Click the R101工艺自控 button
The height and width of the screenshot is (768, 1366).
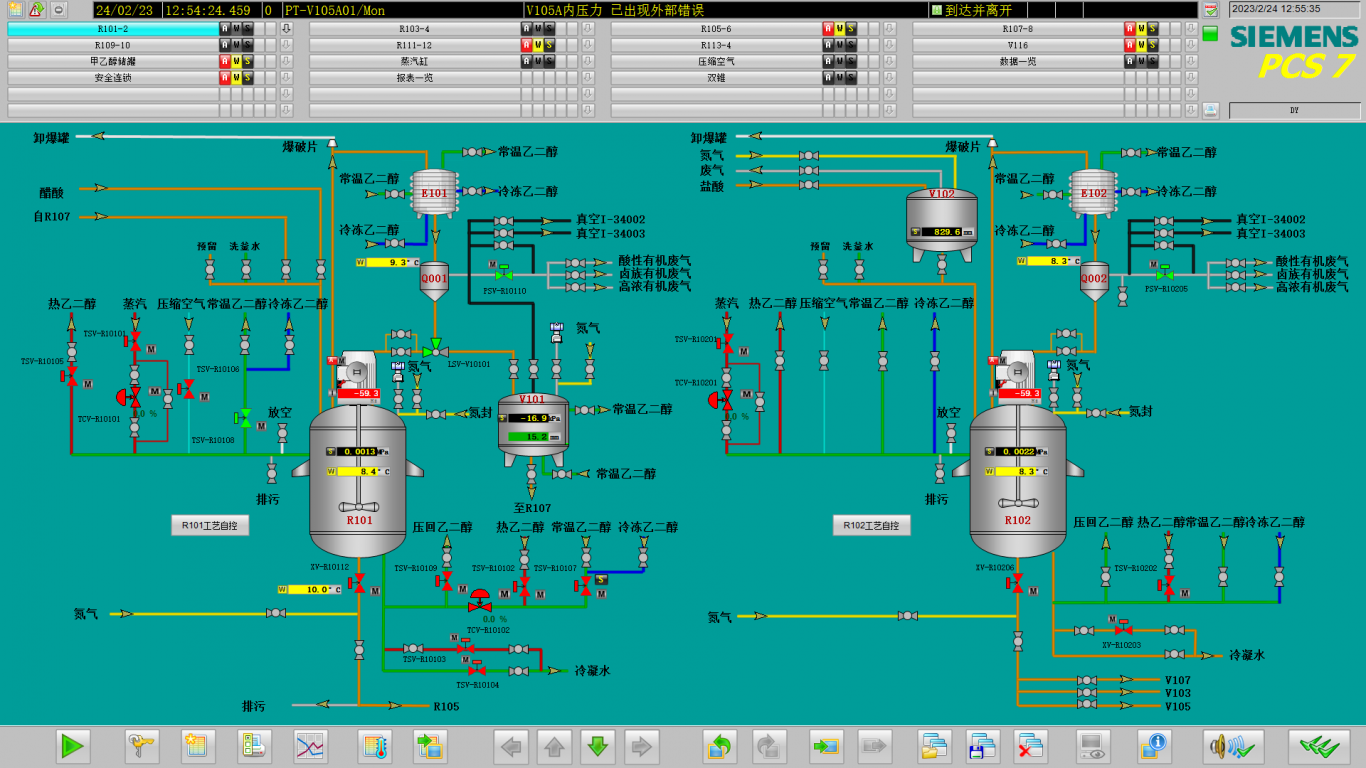pyautogui.click(x=210, y=525)
